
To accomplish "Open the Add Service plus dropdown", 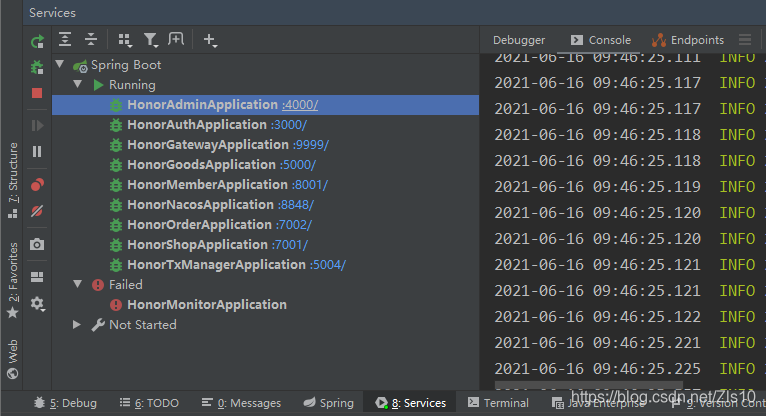I will point(210,40).
